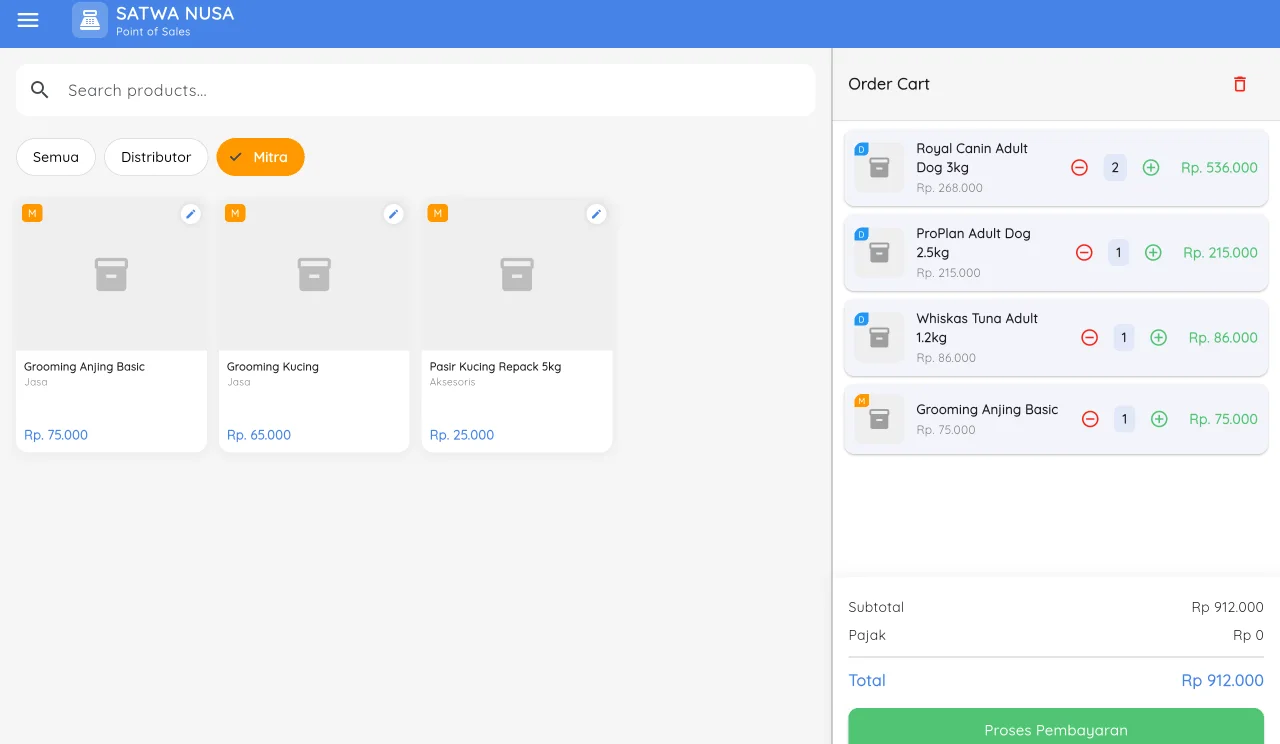Screen dimensions: 1280x744
Task: Click the Pajak Rp 0 value
Action: click(x=1248, y=635)
